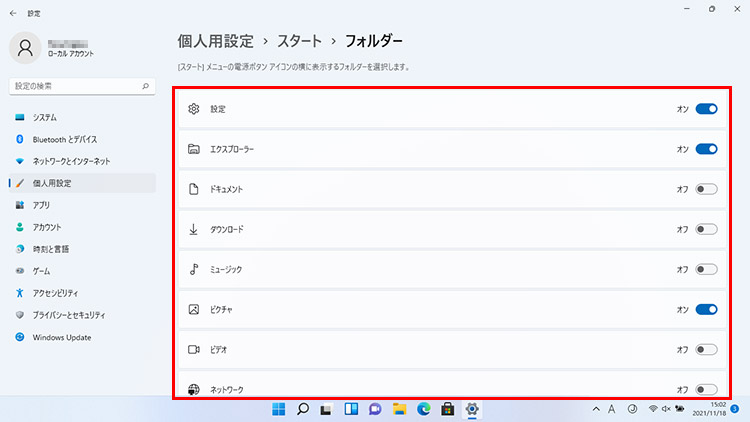Select the アプリ sidebar icon
The width and height of the screenshot is (750, 422).
(x=20, y=205)
